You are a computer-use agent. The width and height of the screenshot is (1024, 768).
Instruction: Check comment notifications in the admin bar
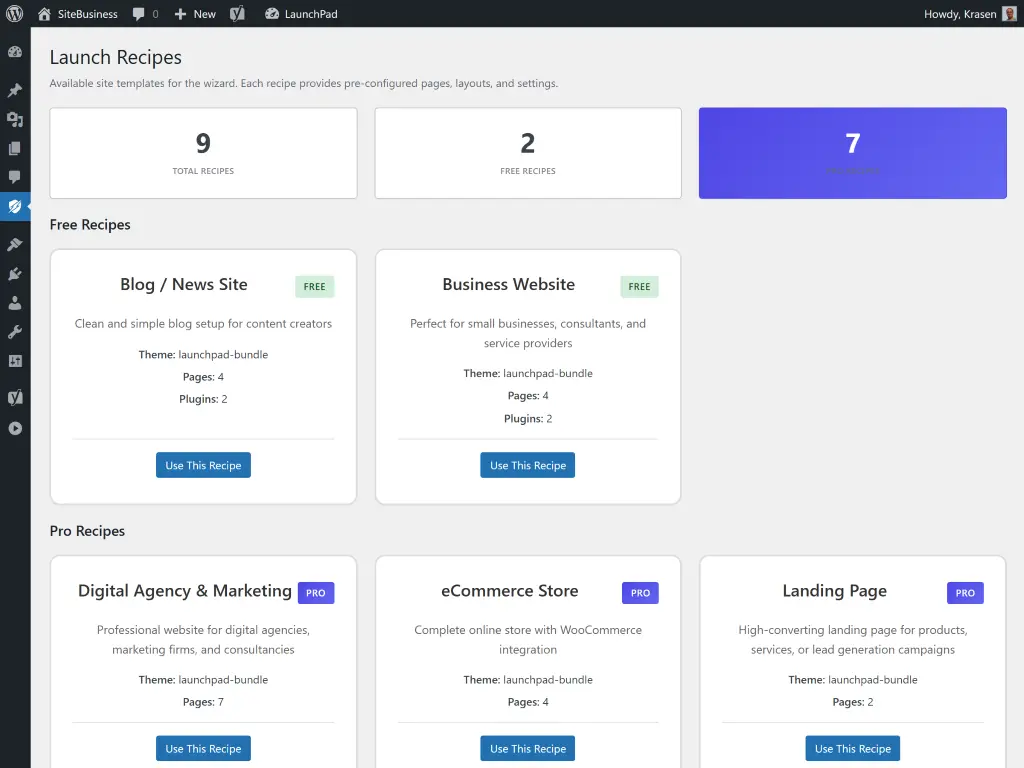point(145,14)
